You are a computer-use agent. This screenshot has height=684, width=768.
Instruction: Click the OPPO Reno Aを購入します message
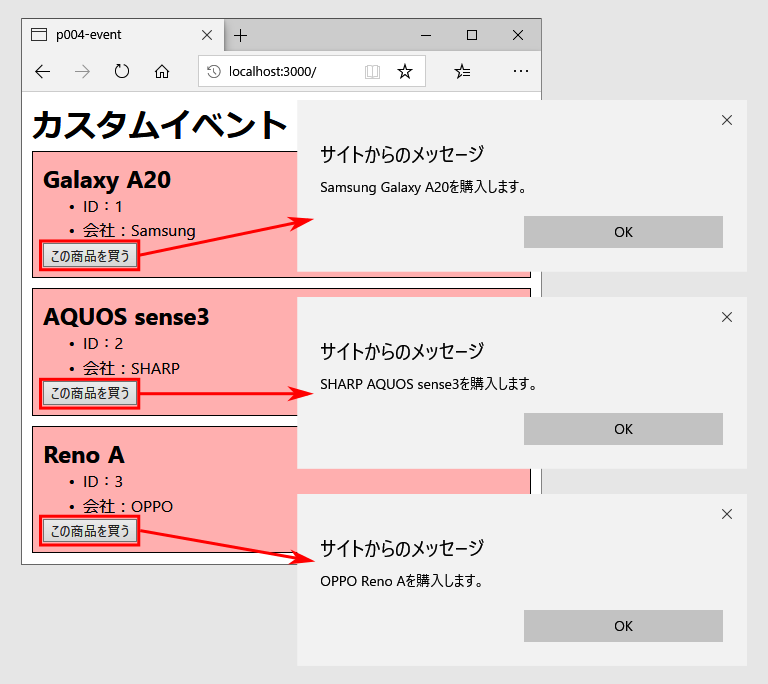[x=402, y=581]
